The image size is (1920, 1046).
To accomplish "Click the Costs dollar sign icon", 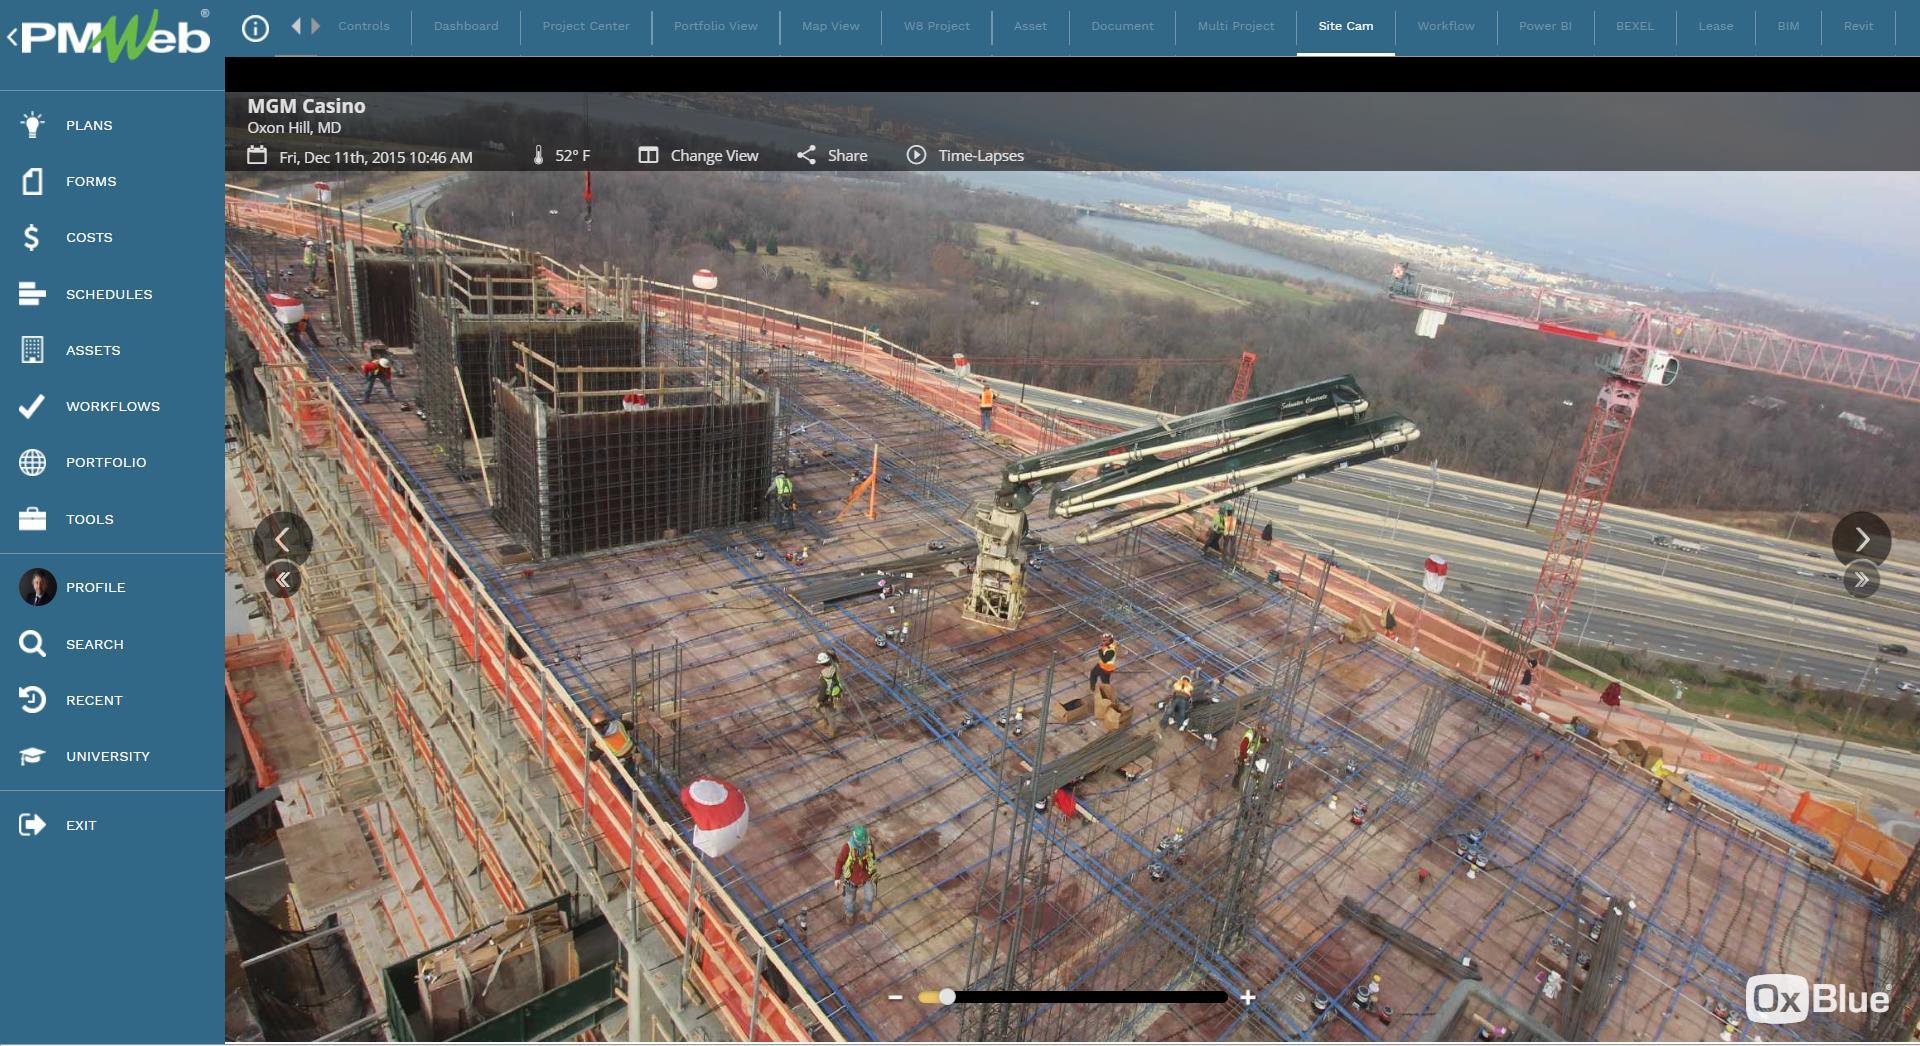I will click(32, 237).
